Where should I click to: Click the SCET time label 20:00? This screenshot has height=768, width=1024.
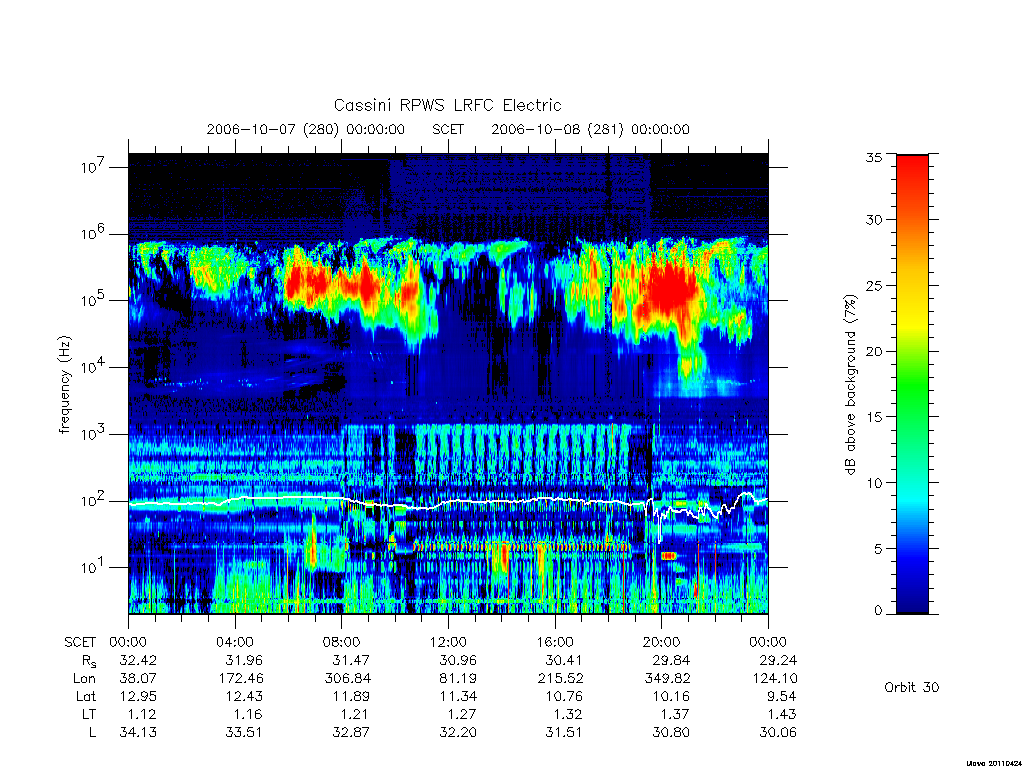pyautogui.click(x=662, y=642)
